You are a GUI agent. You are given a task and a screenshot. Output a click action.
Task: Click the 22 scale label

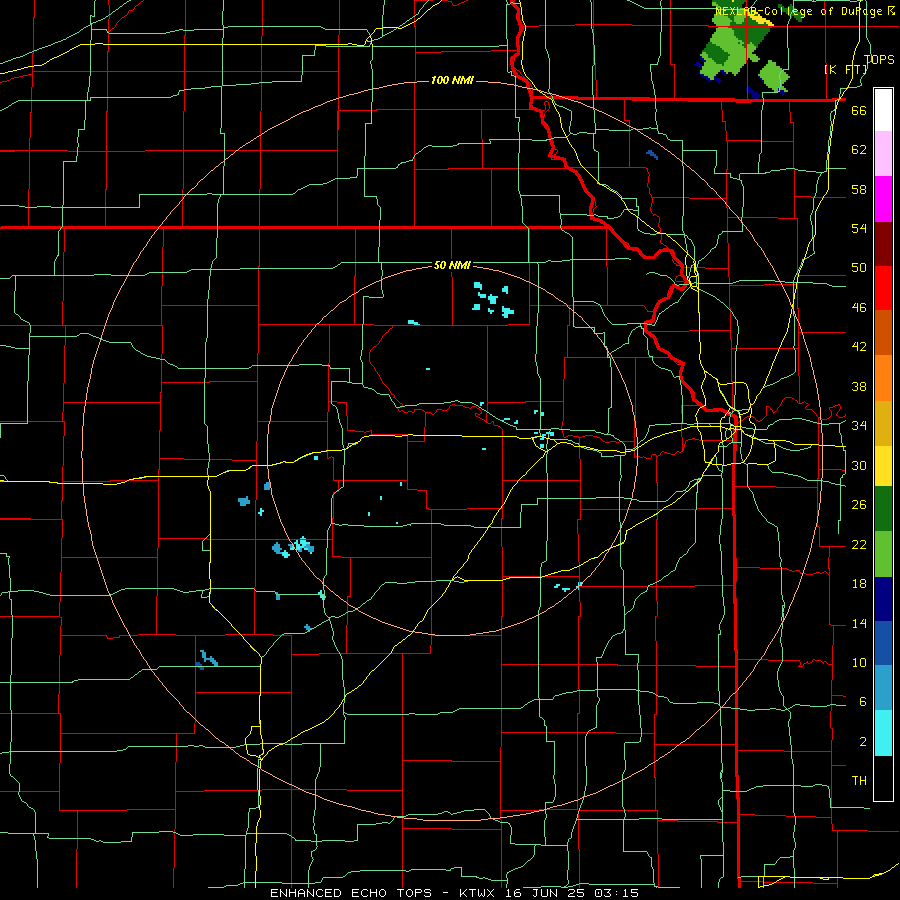coord(859,544)
